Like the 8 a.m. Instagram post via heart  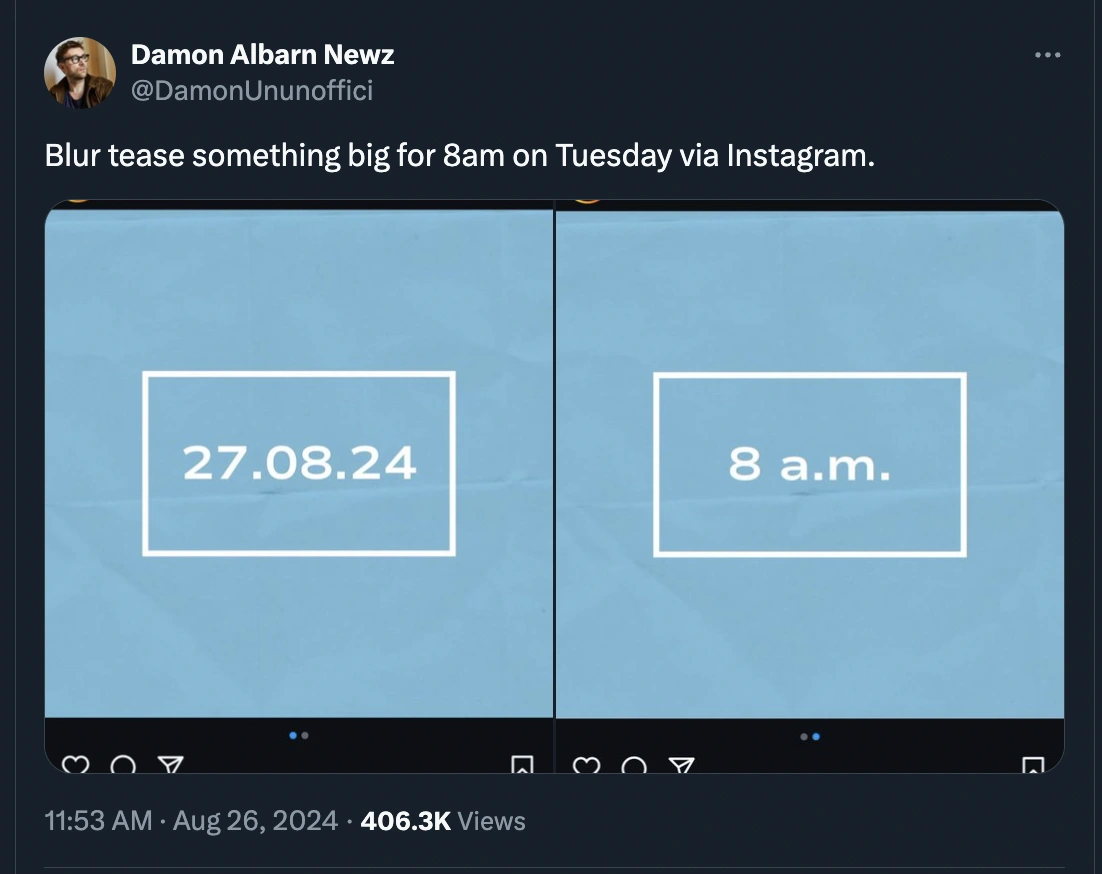coord(585,766)
